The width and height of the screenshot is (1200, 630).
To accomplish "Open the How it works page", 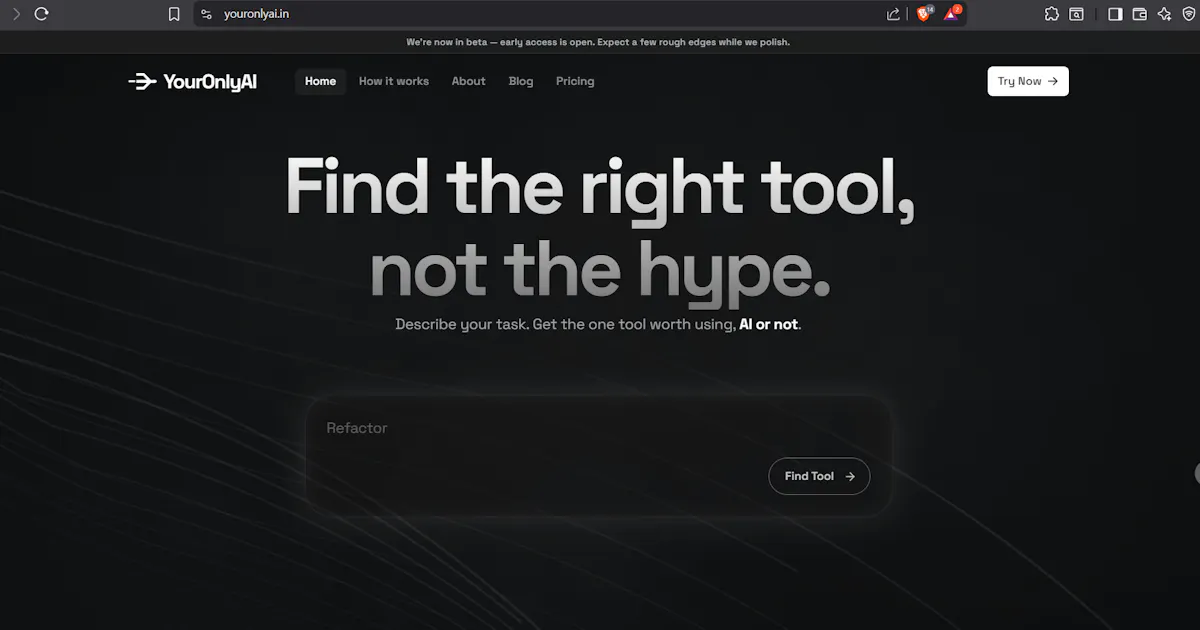I will point(394,81).
